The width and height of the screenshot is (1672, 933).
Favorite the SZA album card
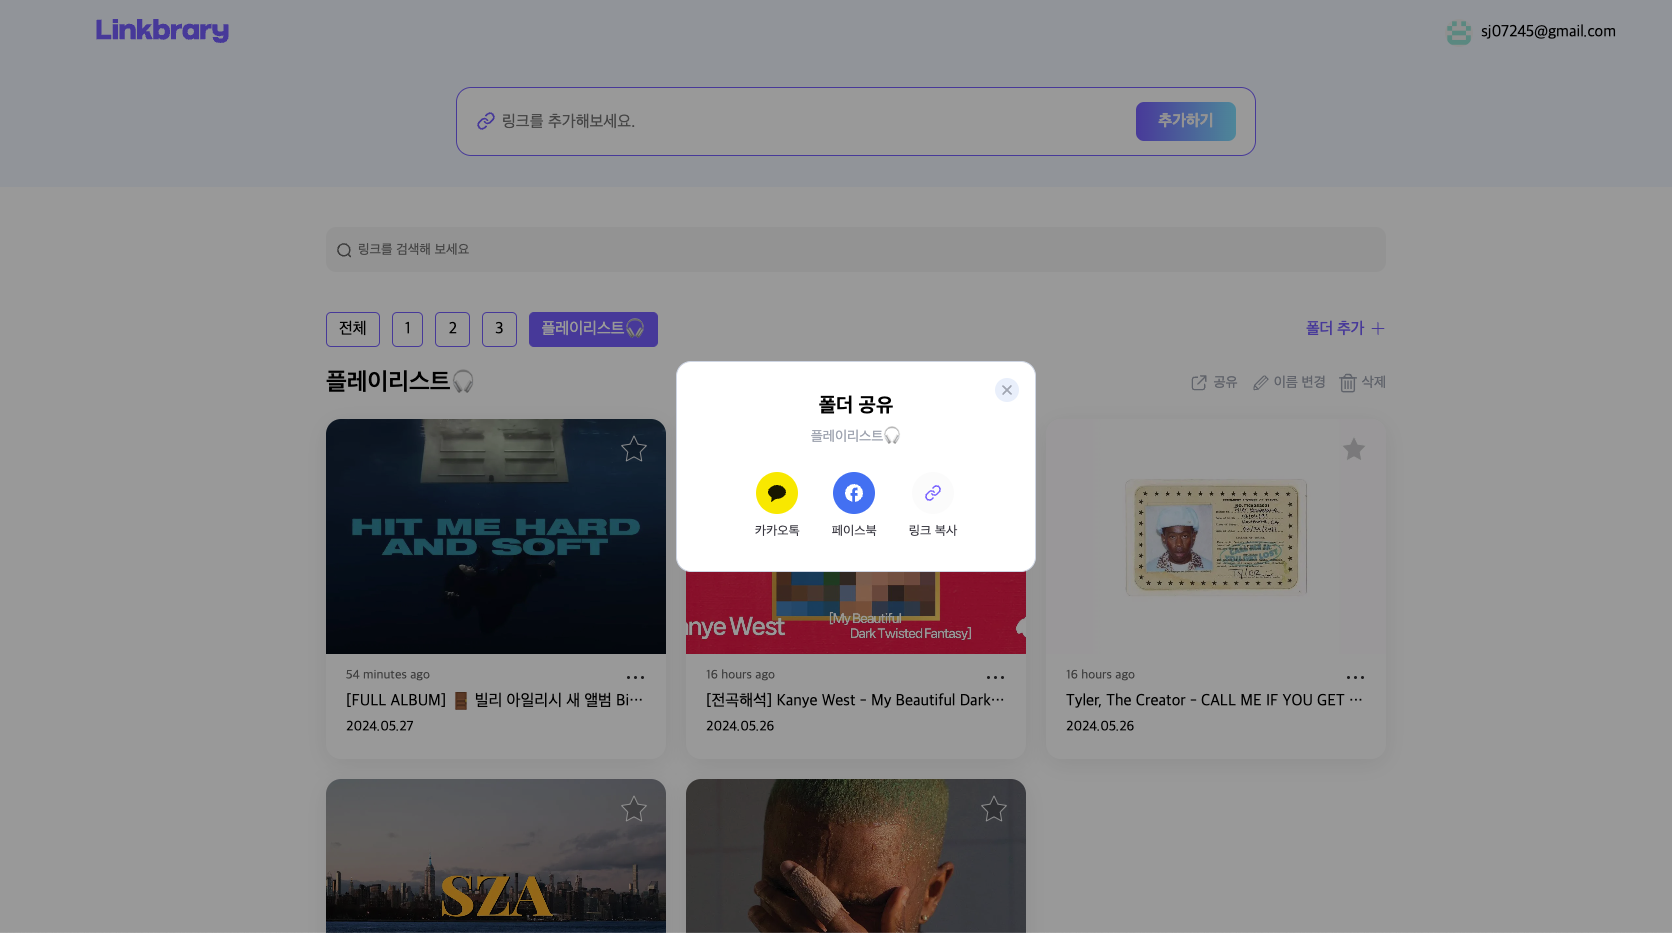[x=634, y=809]
